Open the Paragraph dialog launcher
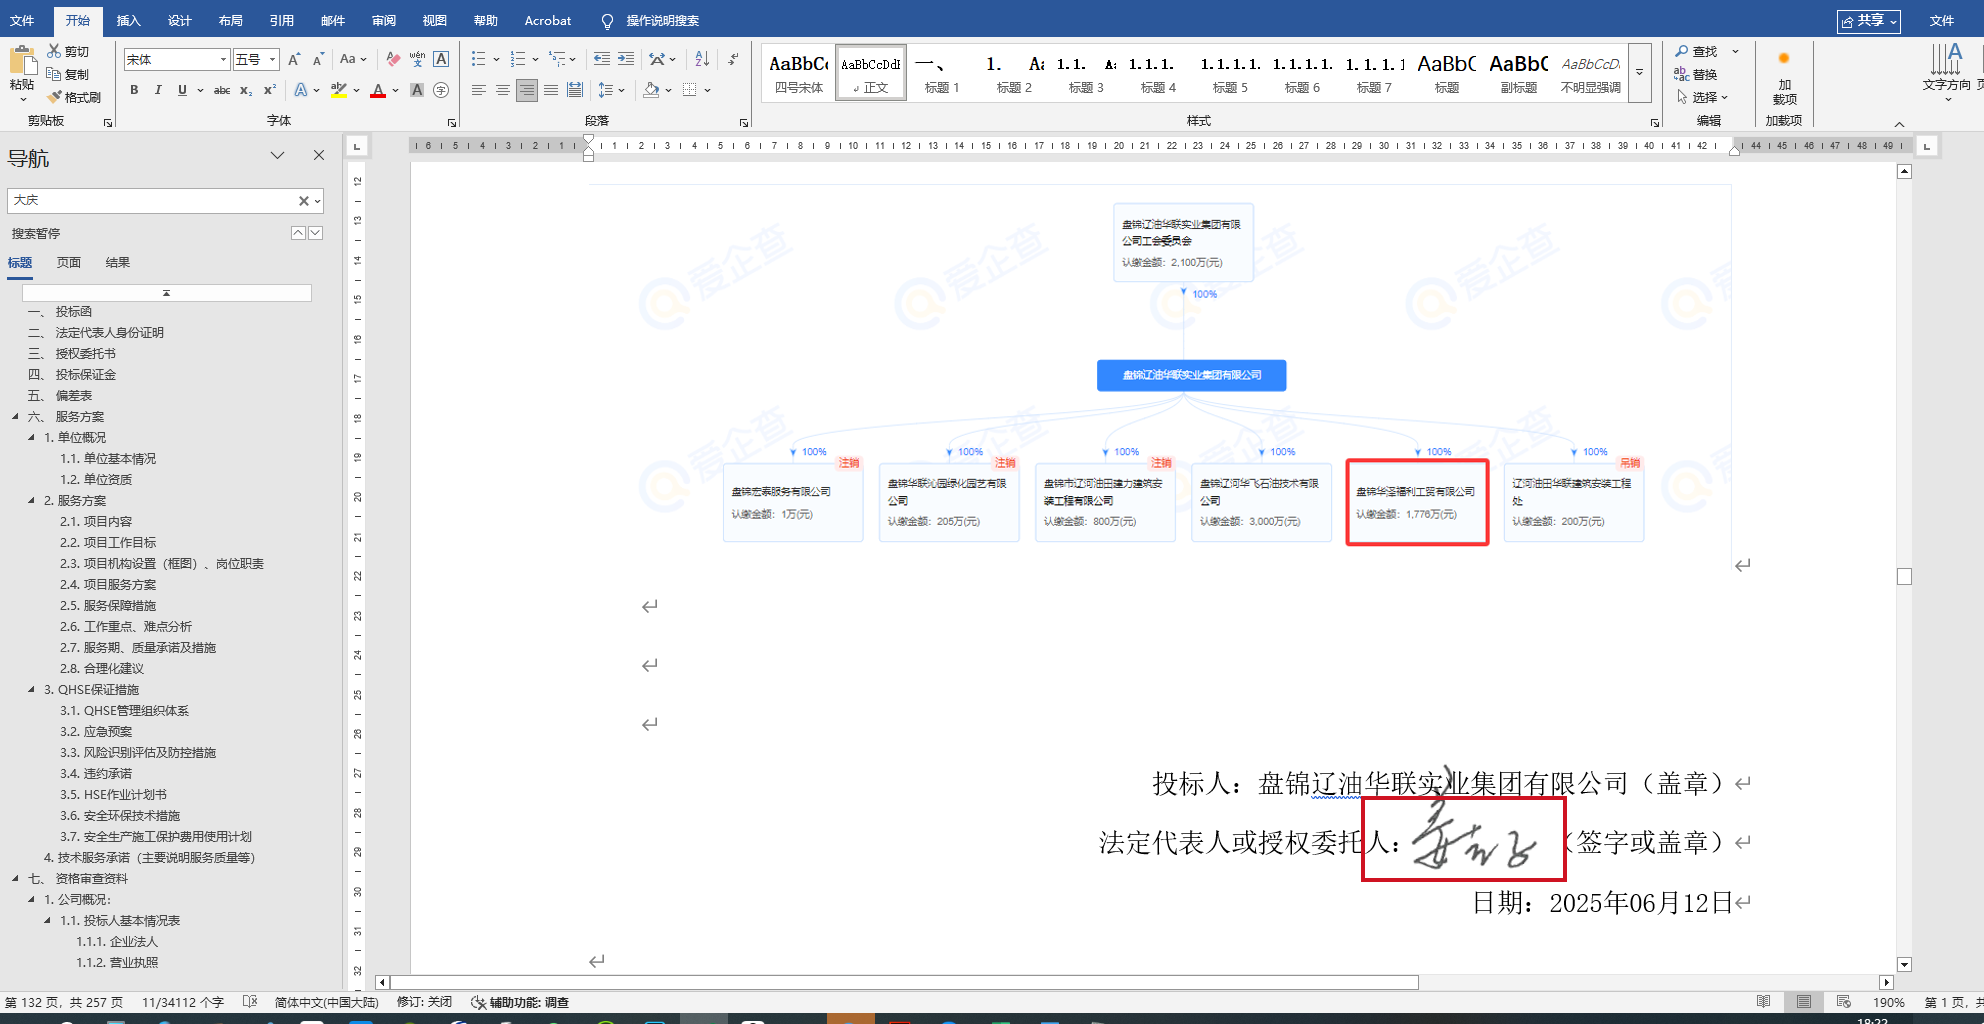The image size is (1984, 1024). (x=744, y=122)
